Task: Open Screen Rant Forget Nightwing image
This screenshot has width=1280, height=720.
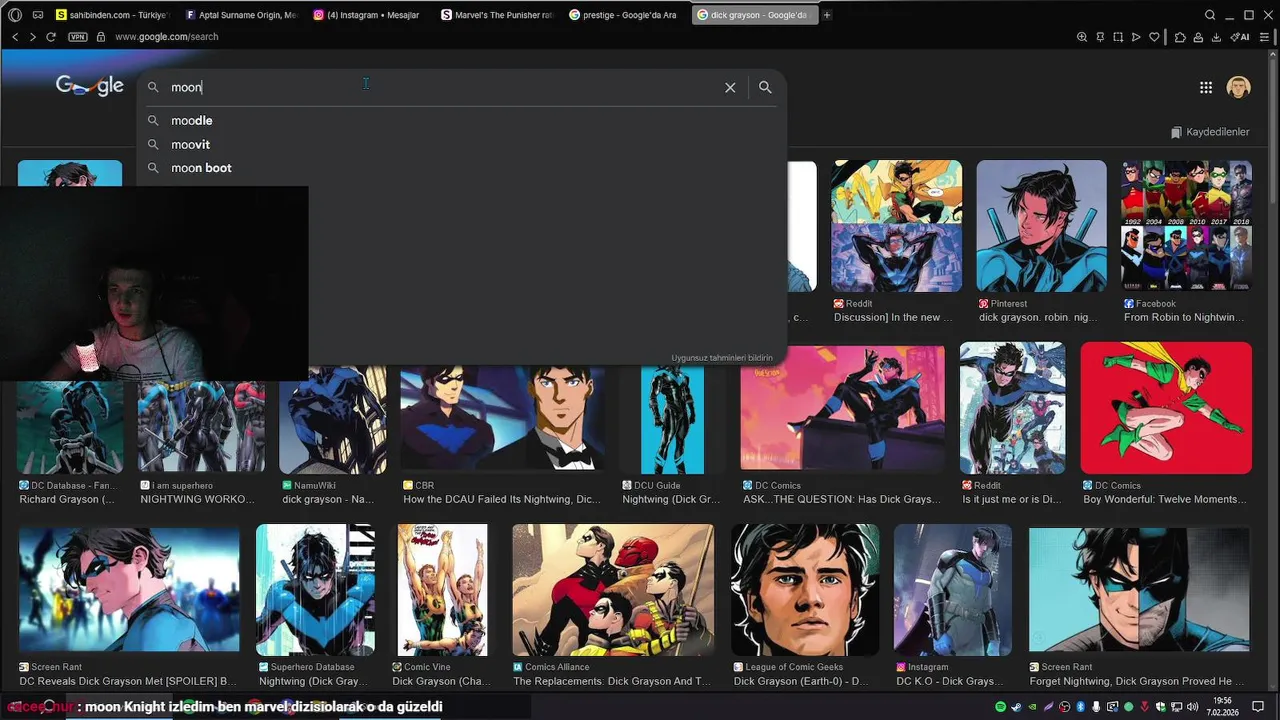Action: [x=1139, y=590]
